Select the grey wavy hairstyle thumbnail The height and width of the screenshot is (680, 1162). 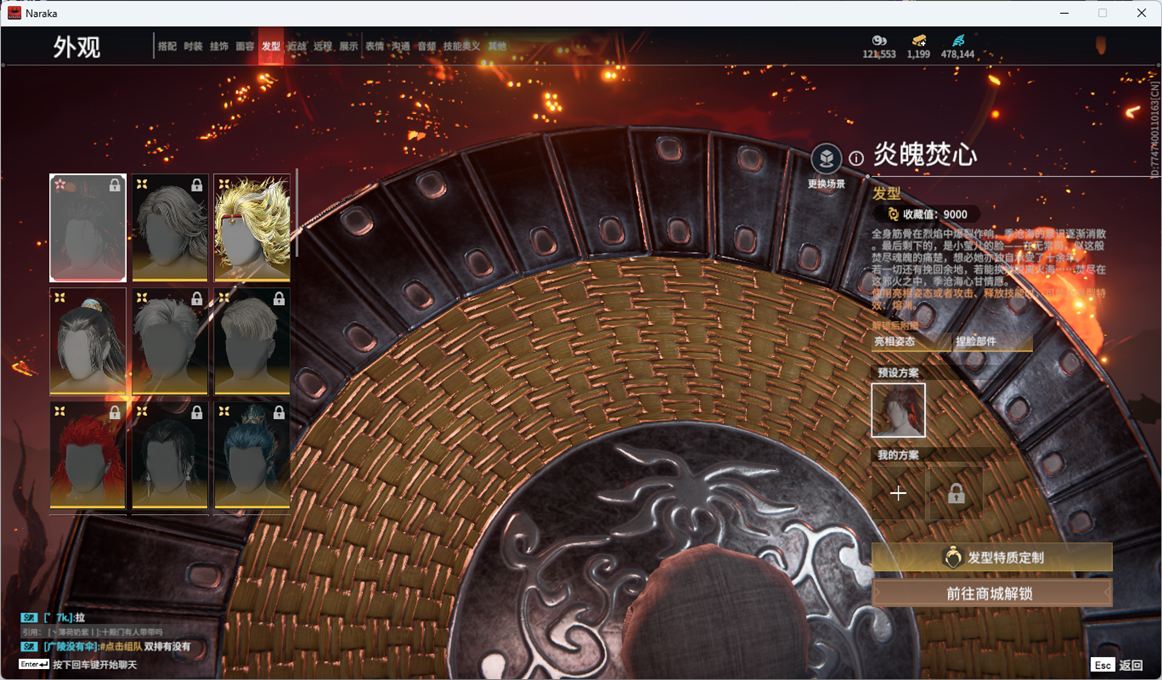(x=170, y=227)
